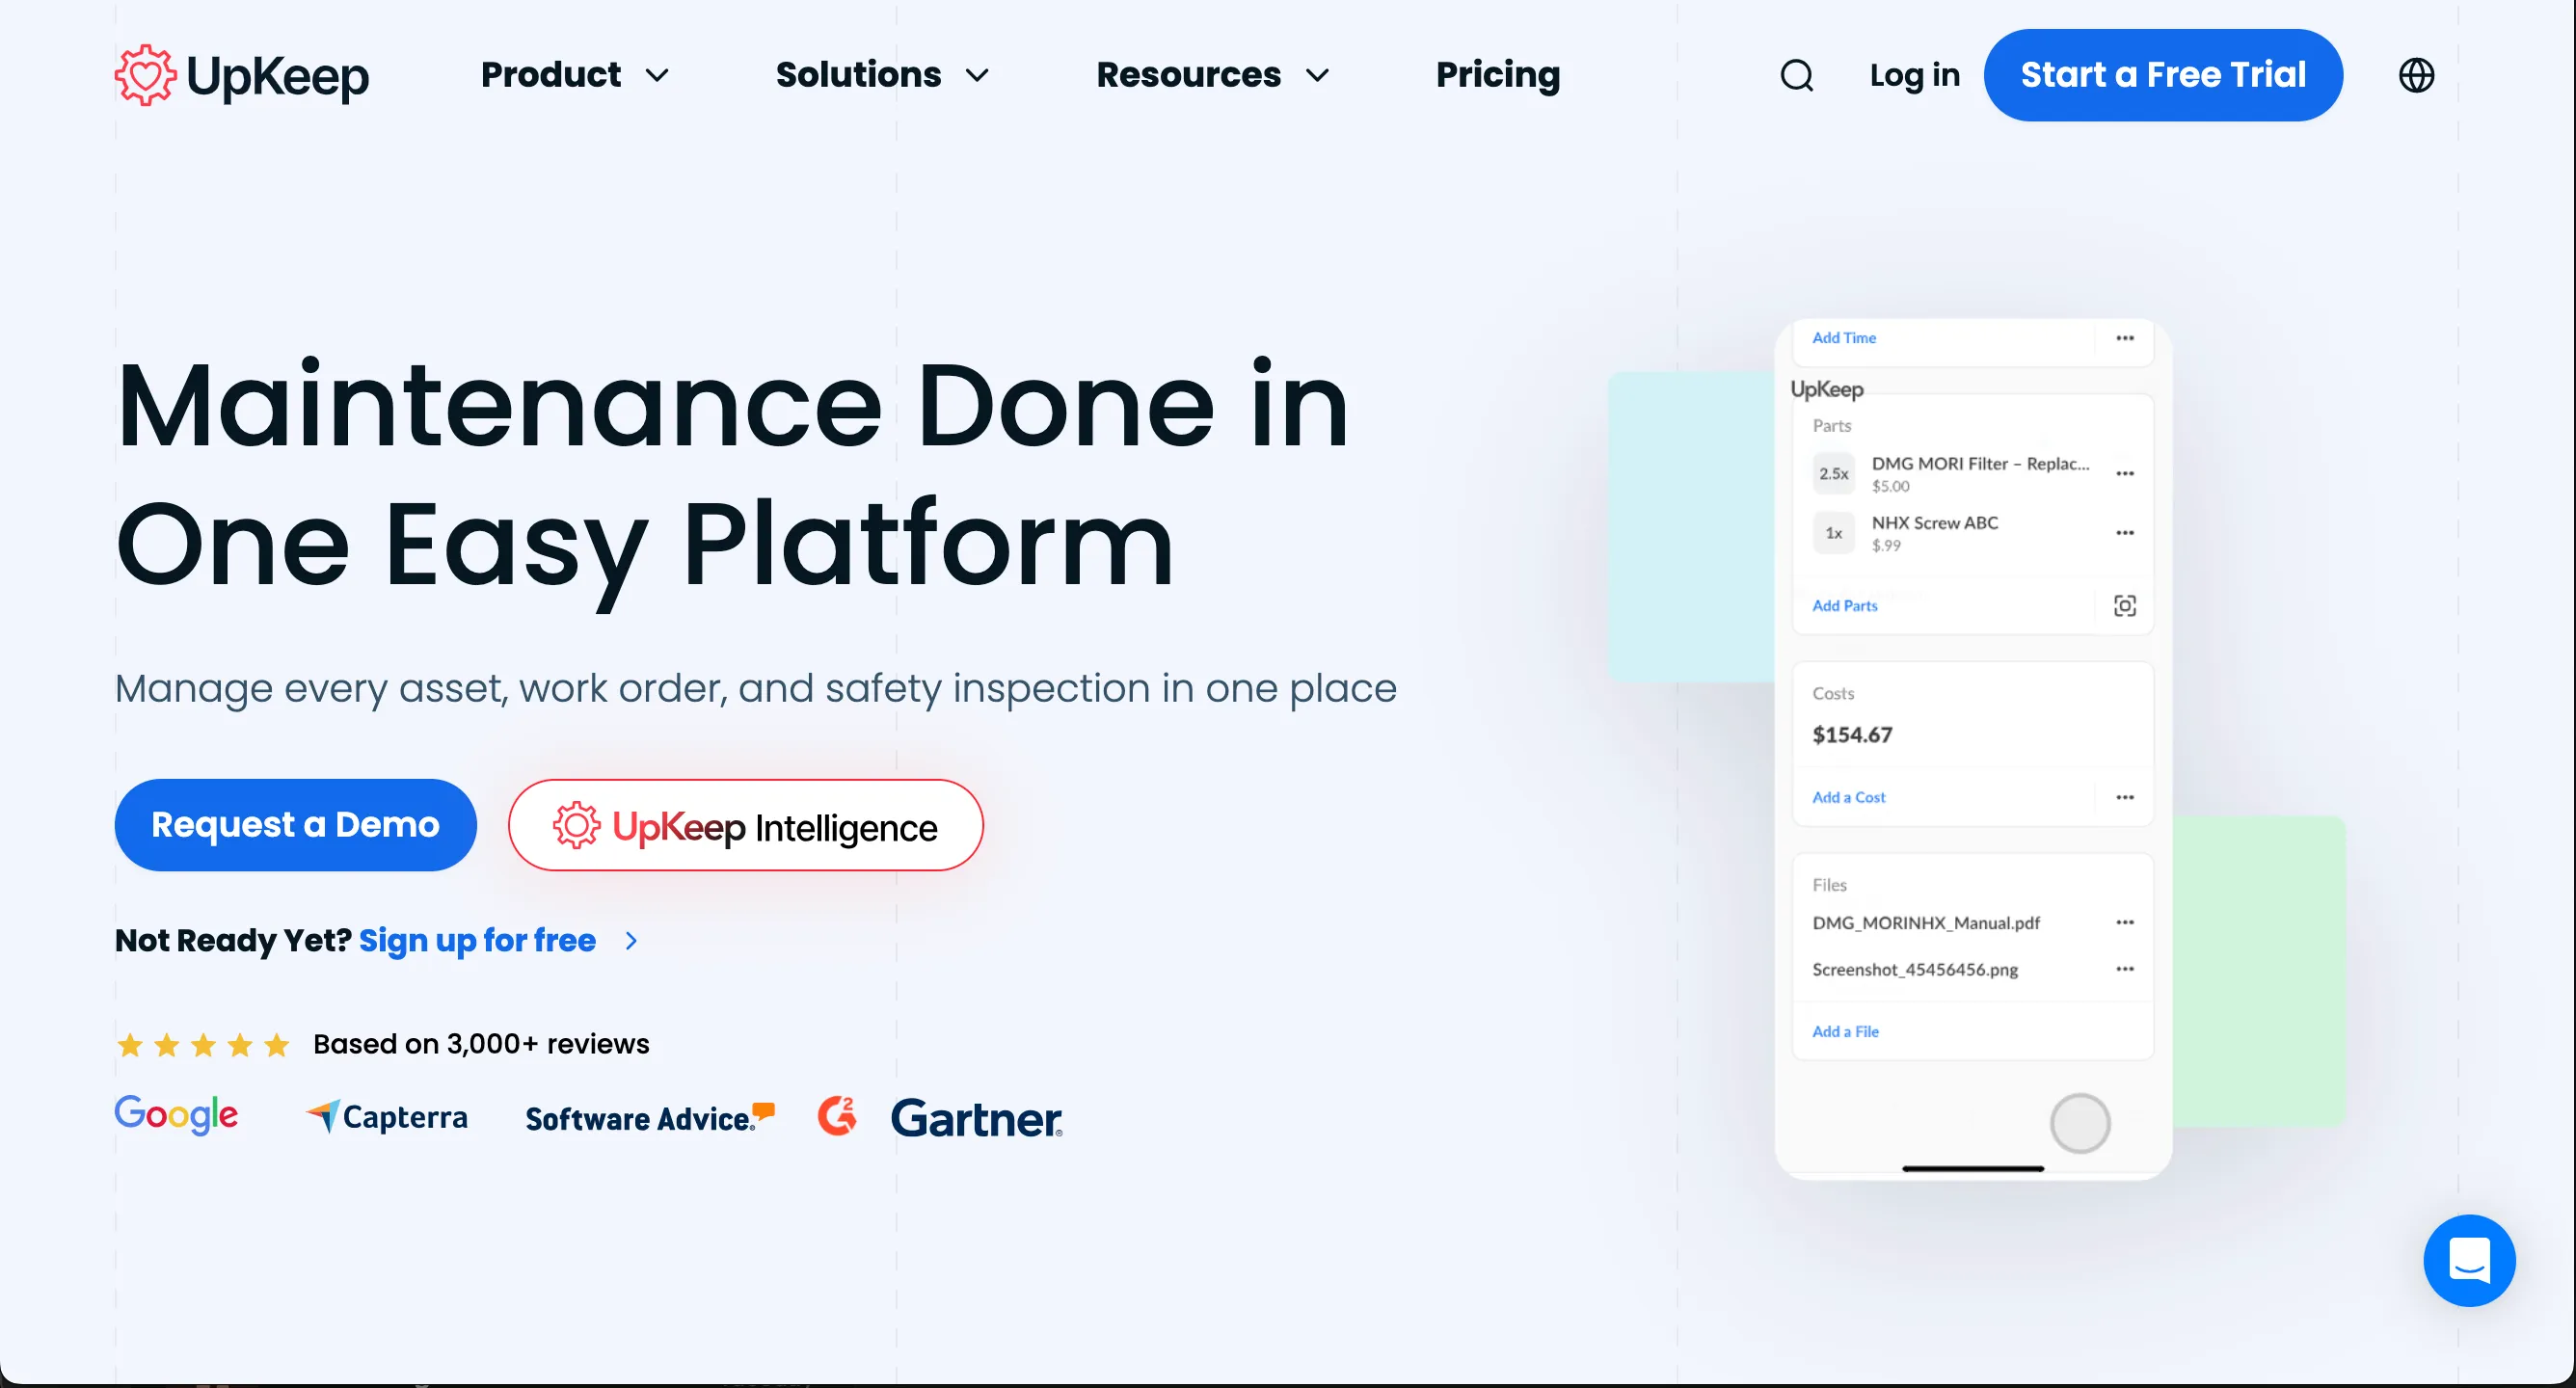Image resolution: width=2576 pixels, height=1388 pixels.
Task: Click the scan icon beside Add Parts
Action: (2124, 605)
